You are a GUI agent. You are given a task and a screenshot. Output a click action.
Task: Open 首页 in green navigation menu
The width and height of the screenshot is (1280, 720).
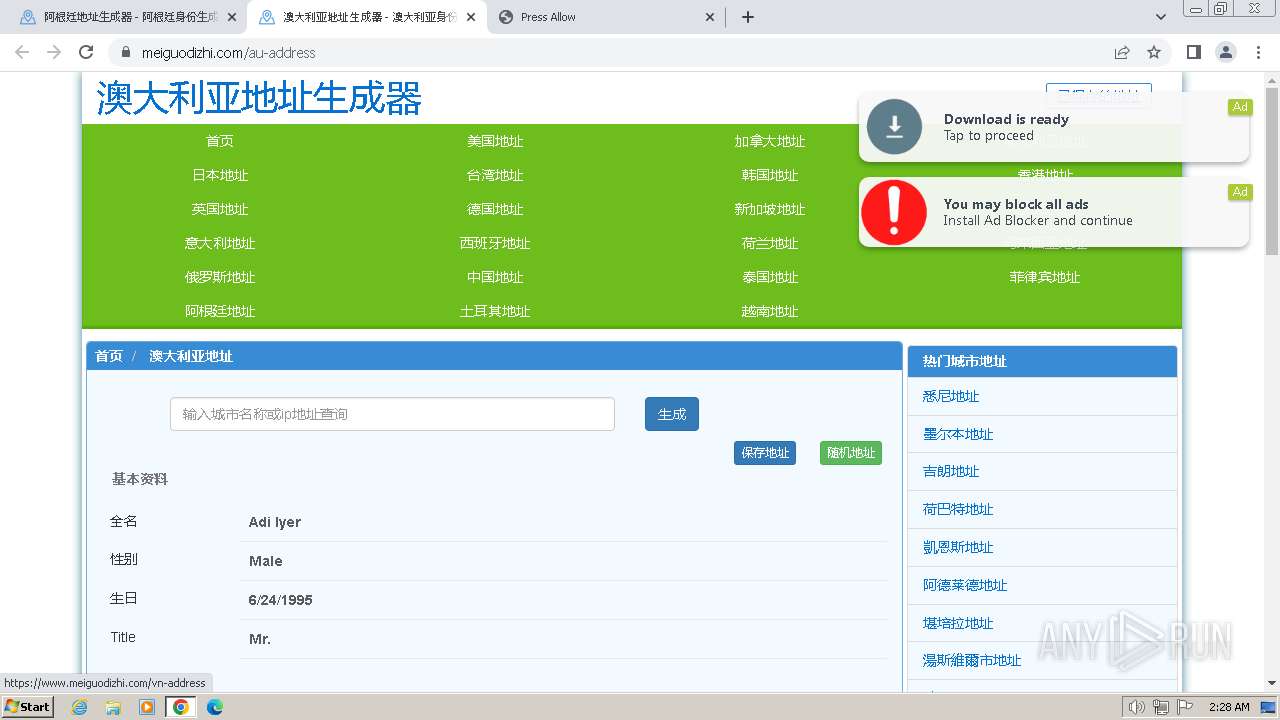220,141
